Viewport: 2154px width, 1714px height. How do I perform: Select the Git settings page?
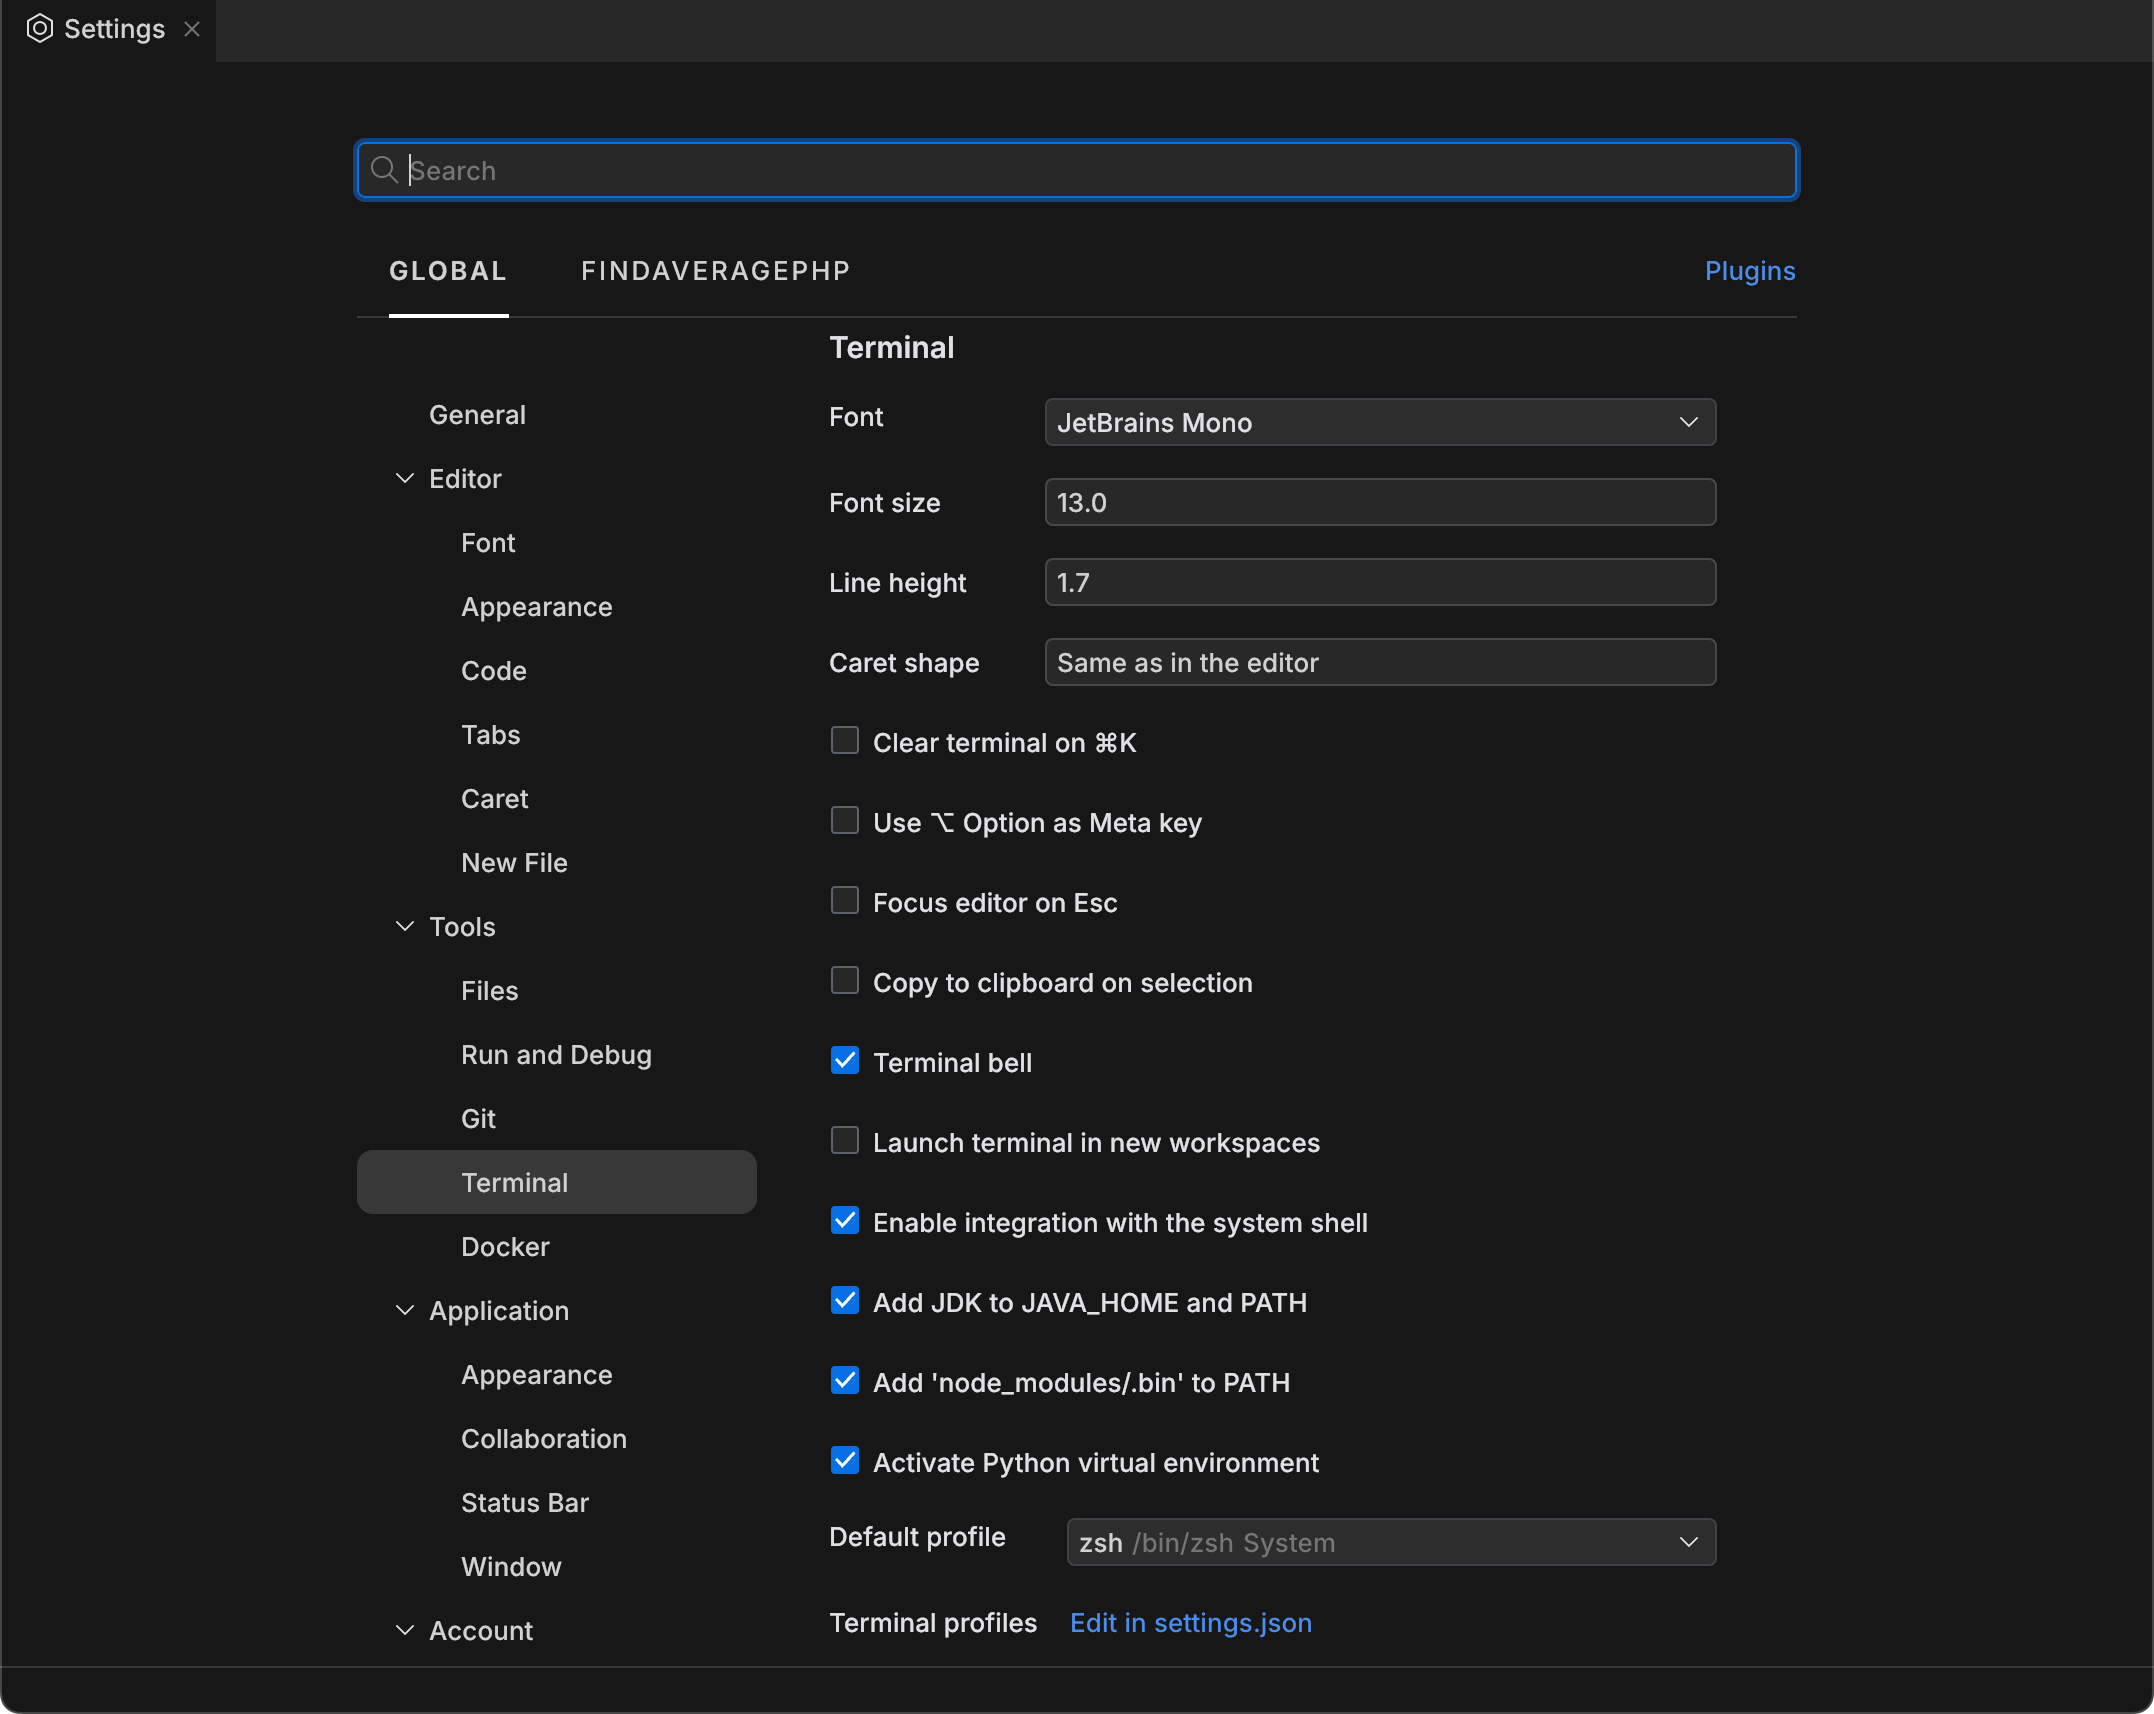pyautogui.click(x=477, y=1118)
